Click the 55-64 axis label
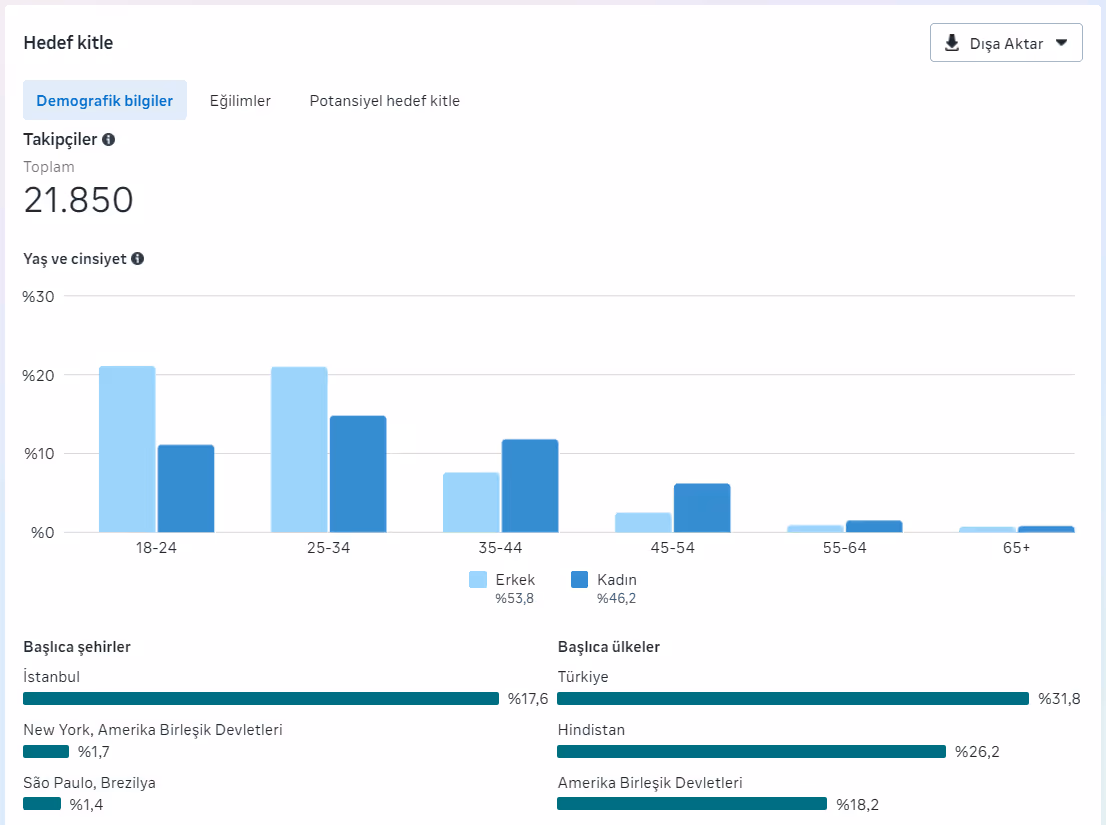Screen dimensions: 1106x825 pyautogui.click(x=844, y=548)
